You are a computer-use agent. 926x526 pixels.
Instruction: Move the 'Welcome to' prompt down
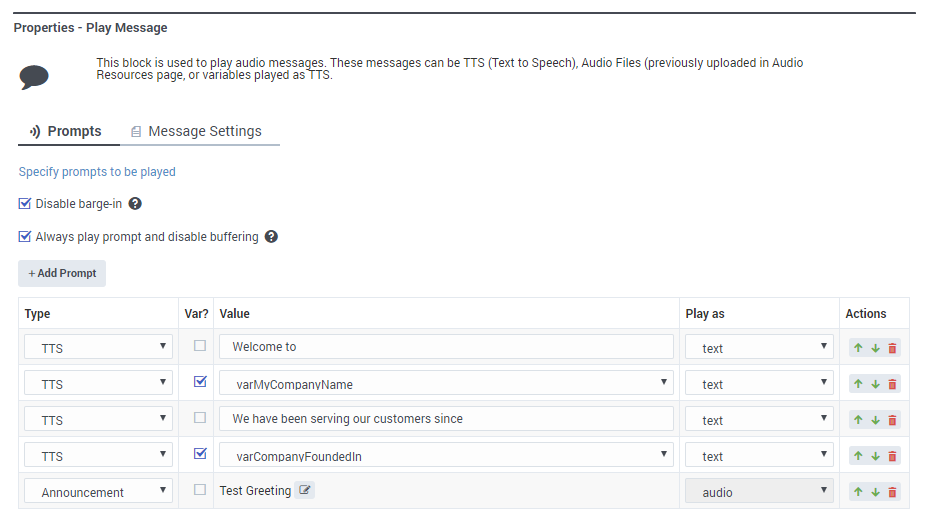tap(875, 348)
